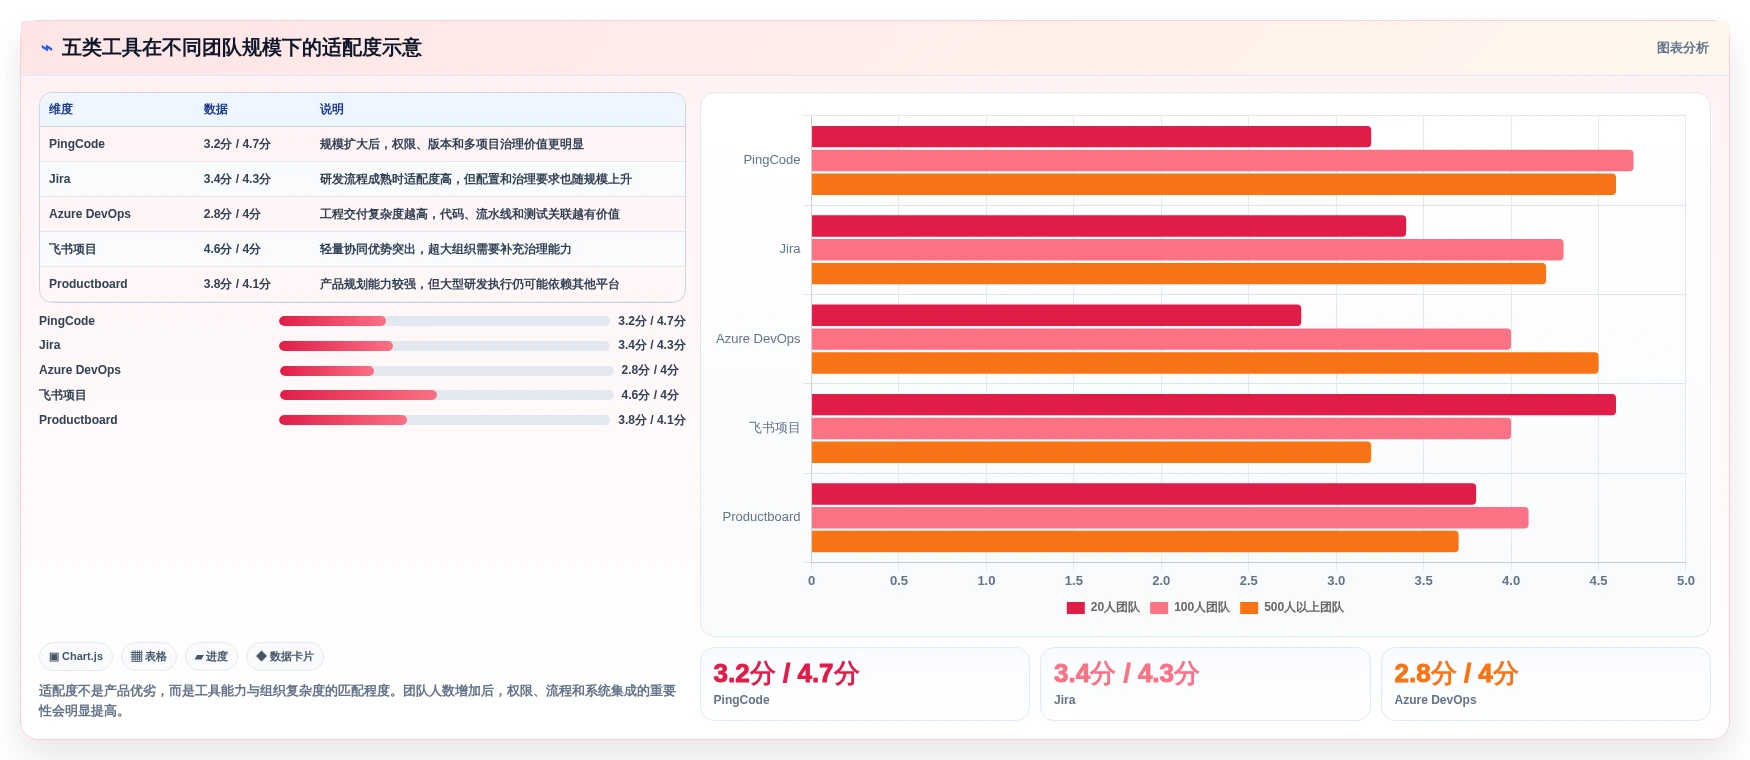Click 飞书项目 500人以上团队 orange bar
1750x760 pixels.
pyautogui.click(x=1091, y=452)
